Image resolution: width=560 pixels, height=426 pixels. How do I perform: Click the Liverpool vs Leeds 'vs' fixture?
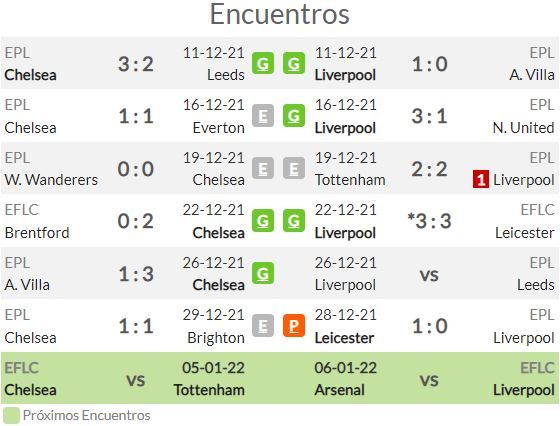[429, 275]
